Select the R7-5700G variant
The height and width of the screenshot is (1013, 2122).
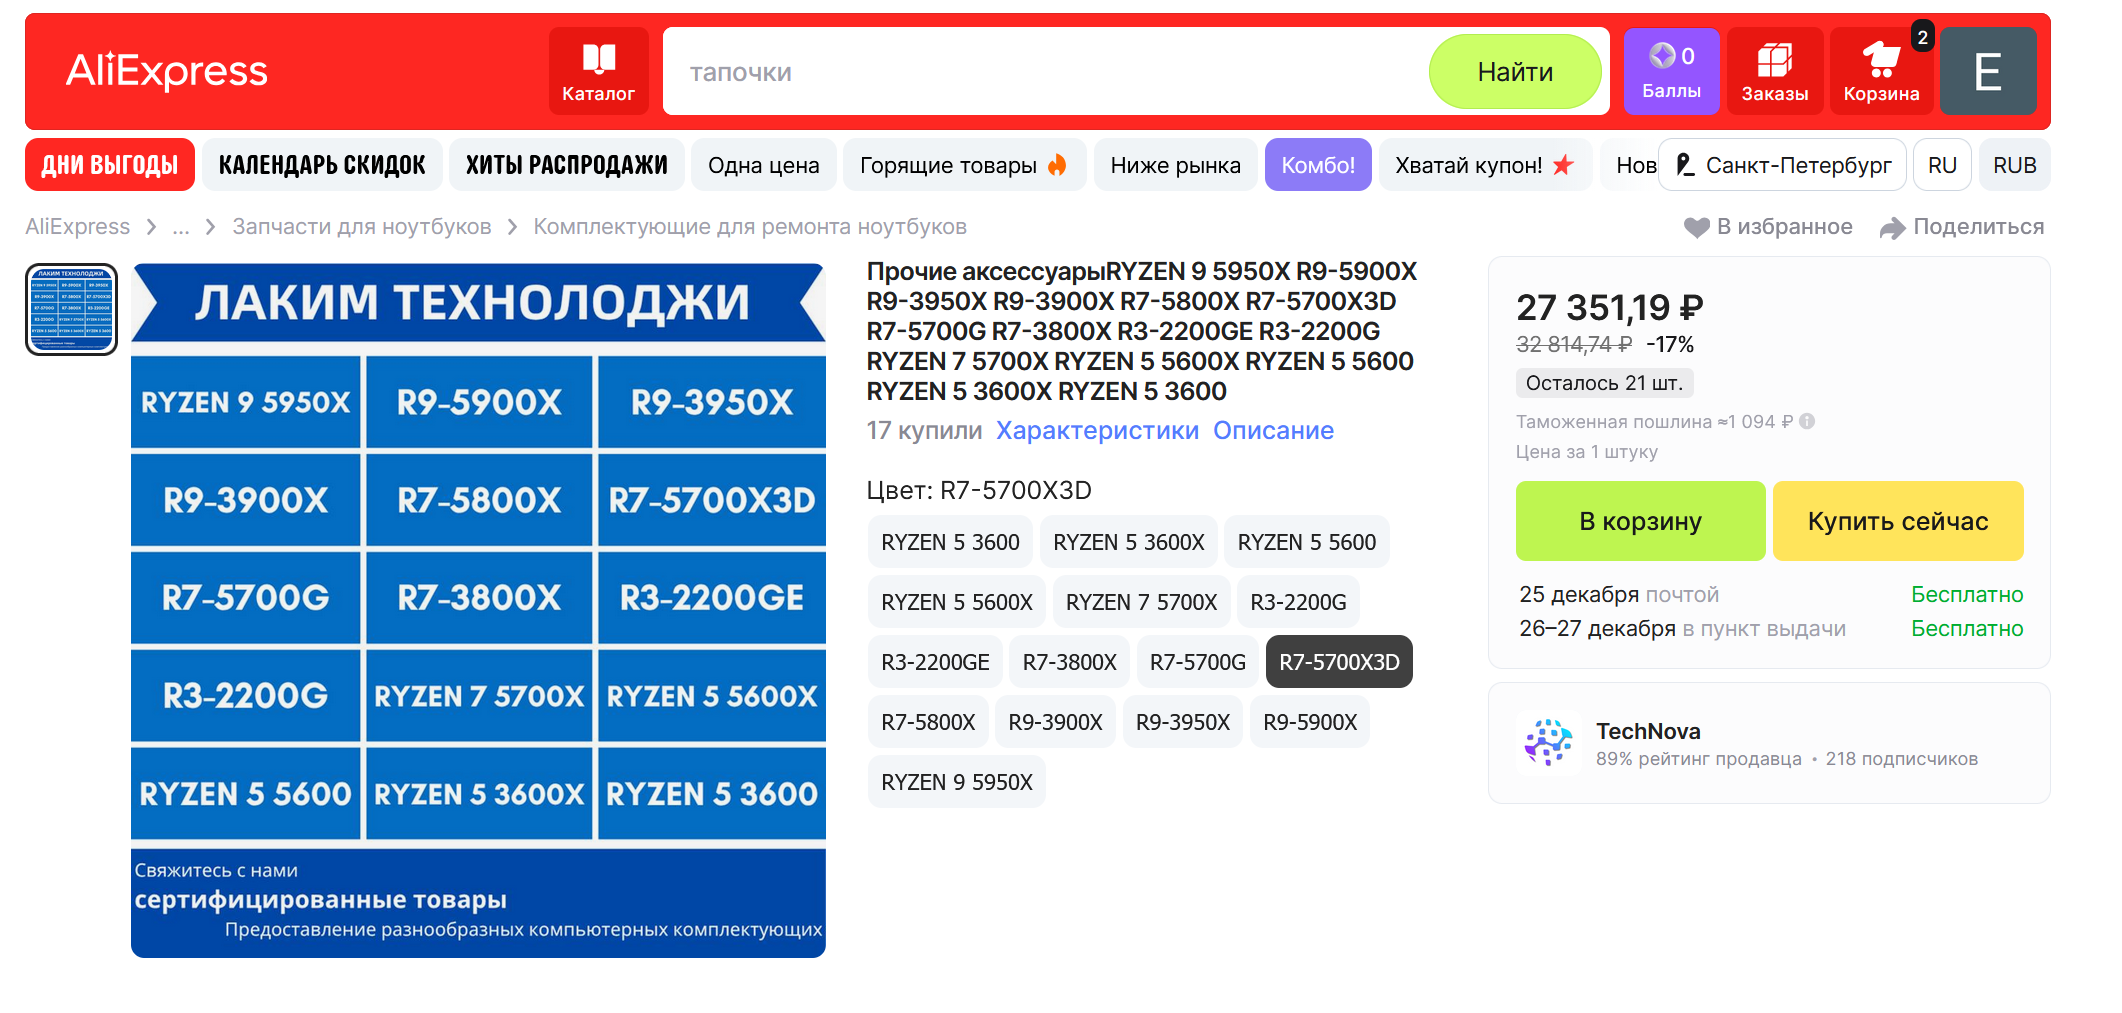pos(1198,662)
